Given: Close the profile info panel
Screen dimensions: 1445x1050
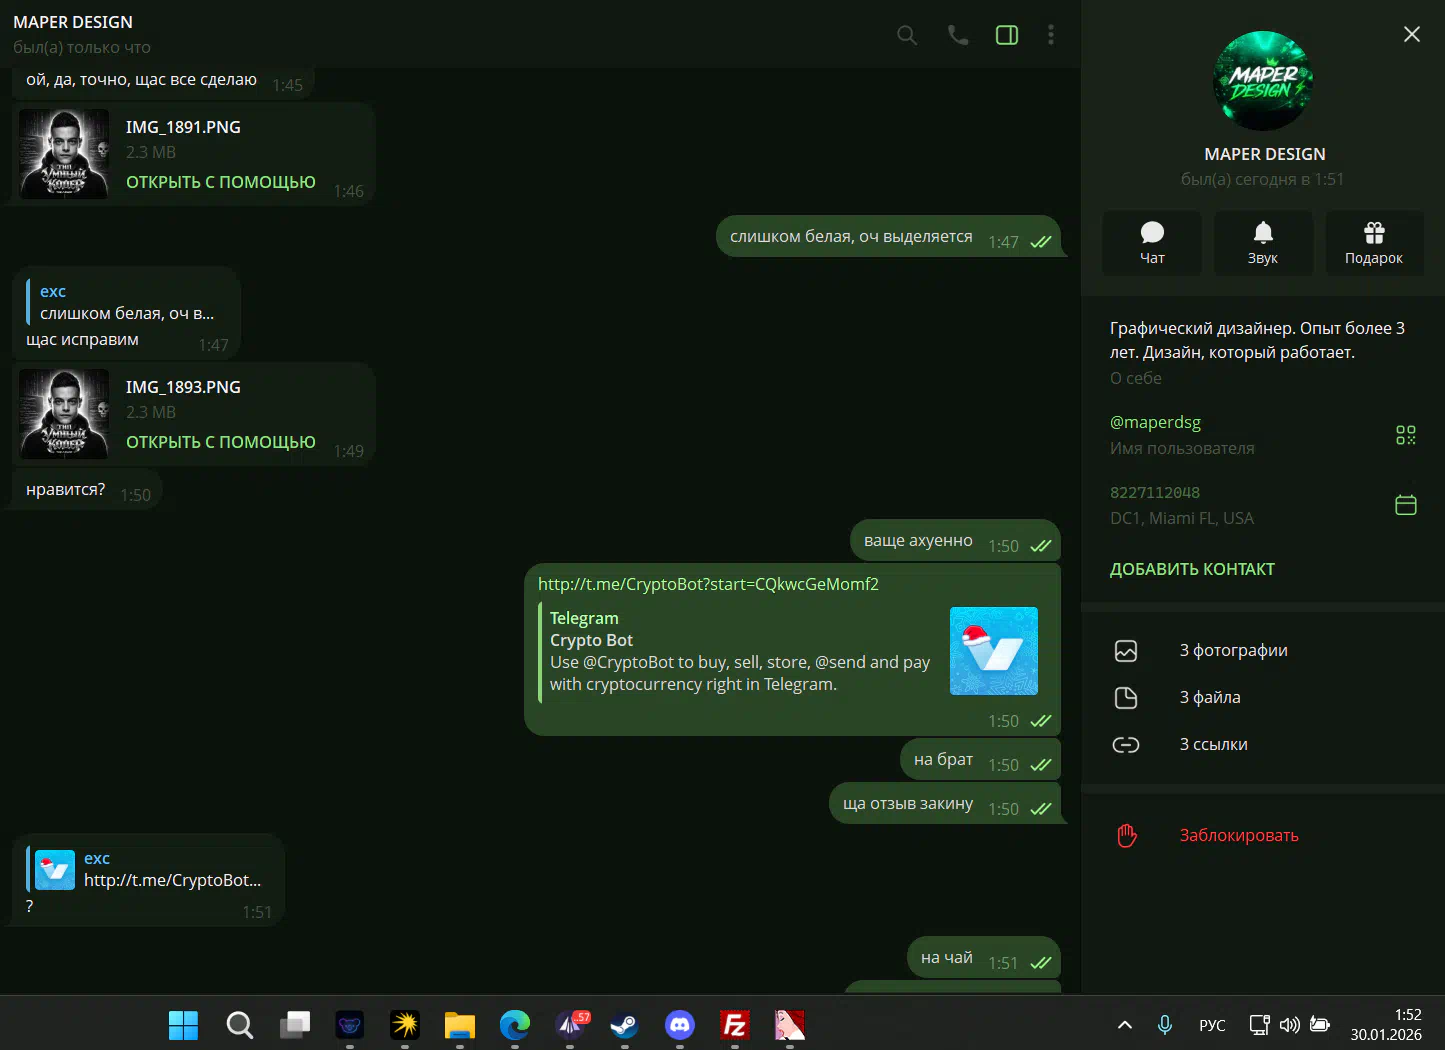Looking at the screenshot, I should (1411, 35).
